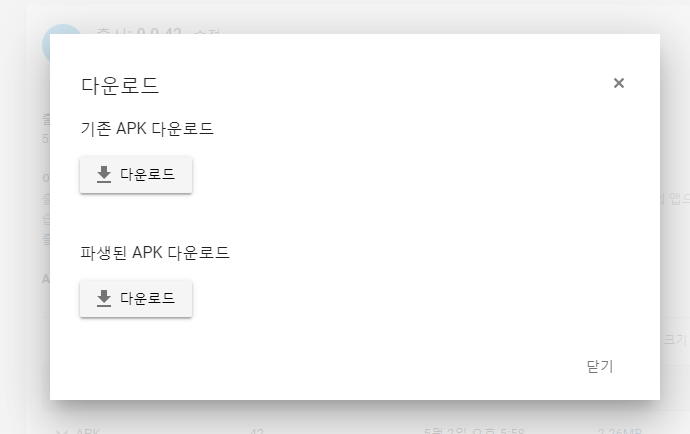Click the 크기 column header behind the dialog
This screenshot has width=690, height=434.
click(674, 340)
